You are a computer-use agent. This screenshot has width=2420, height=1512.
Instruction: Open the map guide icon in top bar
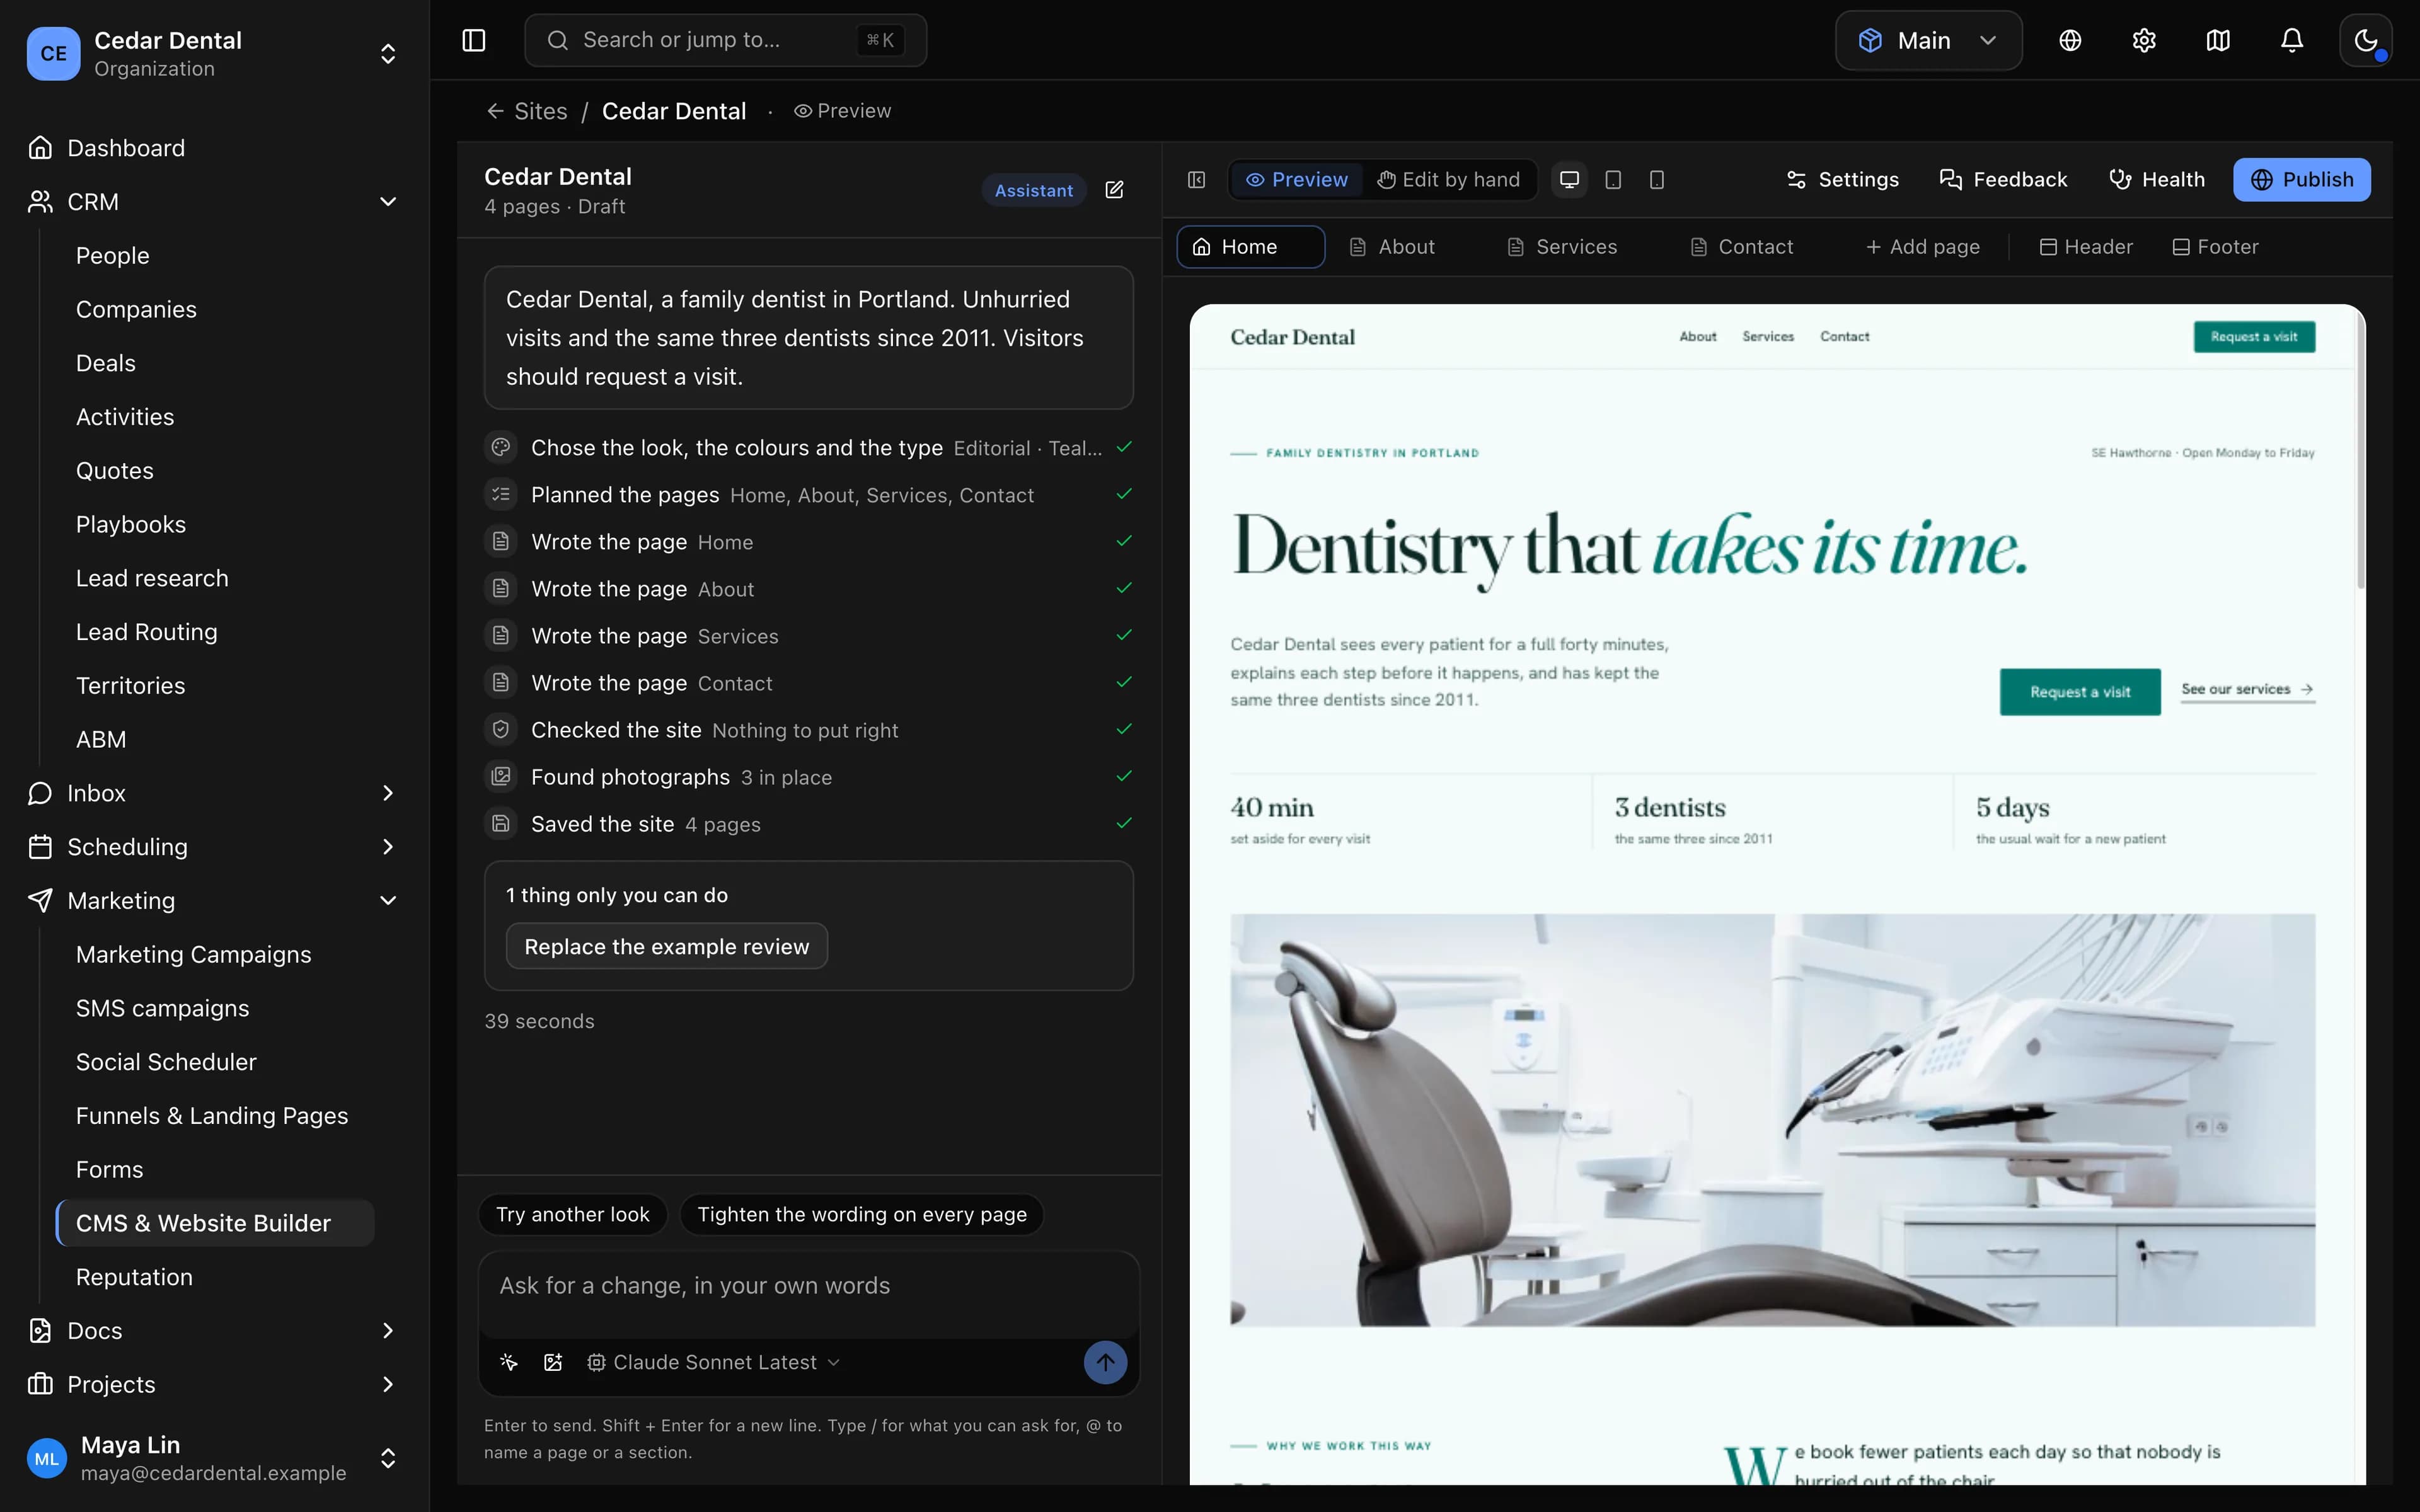click(x=2218, y=40)
